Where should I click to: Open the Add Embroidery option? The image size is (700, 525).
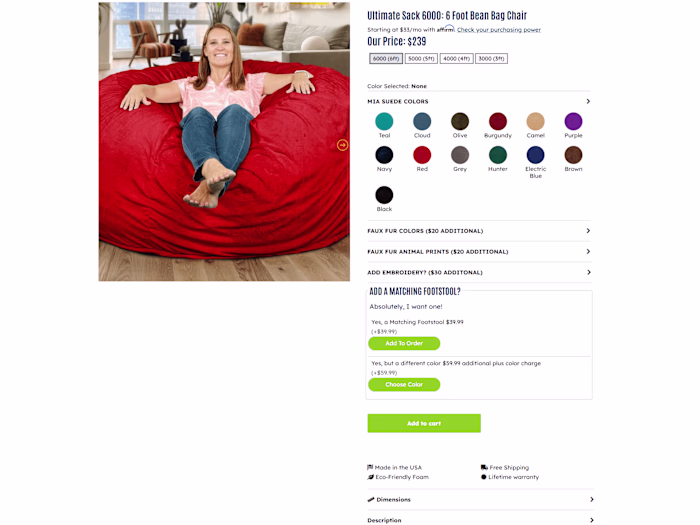point(479,272)
